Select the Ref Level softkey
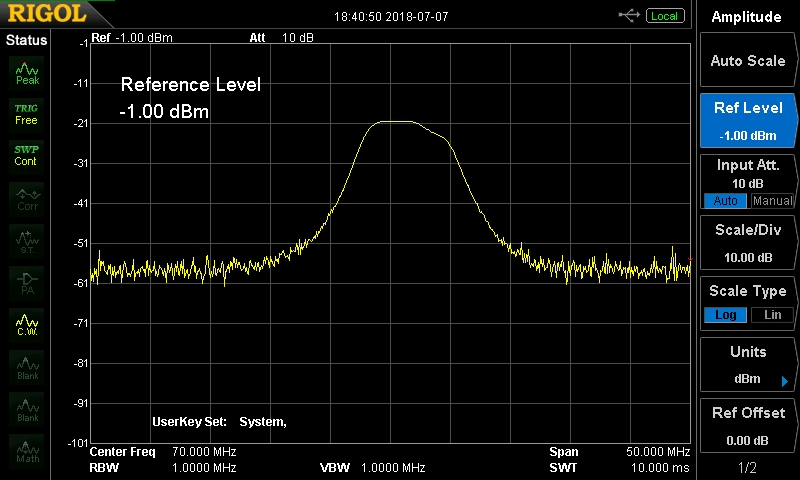 pos(747,121)
